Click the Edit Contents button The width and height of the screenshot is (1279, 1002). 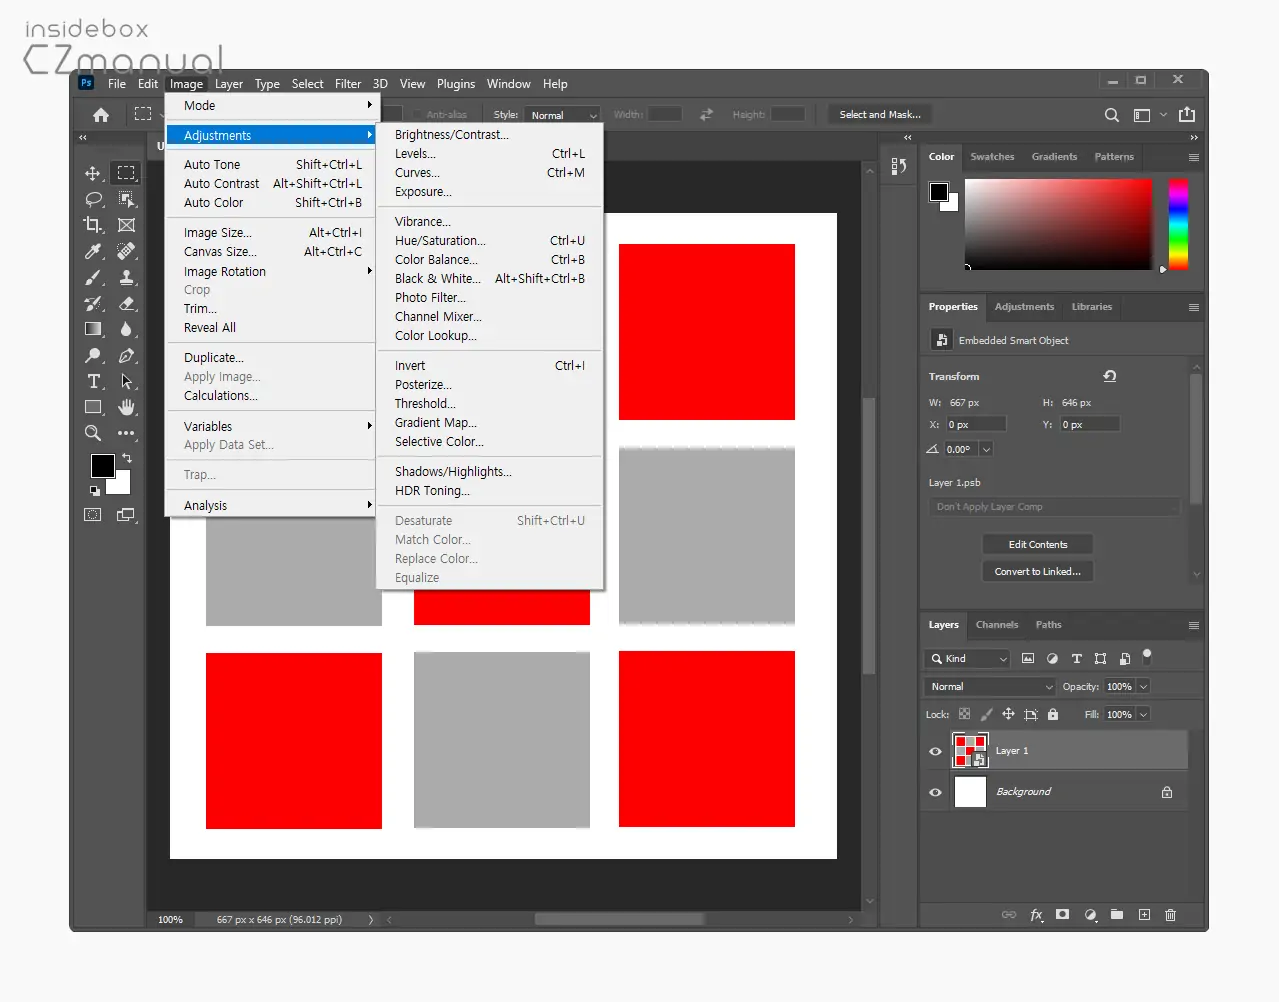(x=1037, y=545)
